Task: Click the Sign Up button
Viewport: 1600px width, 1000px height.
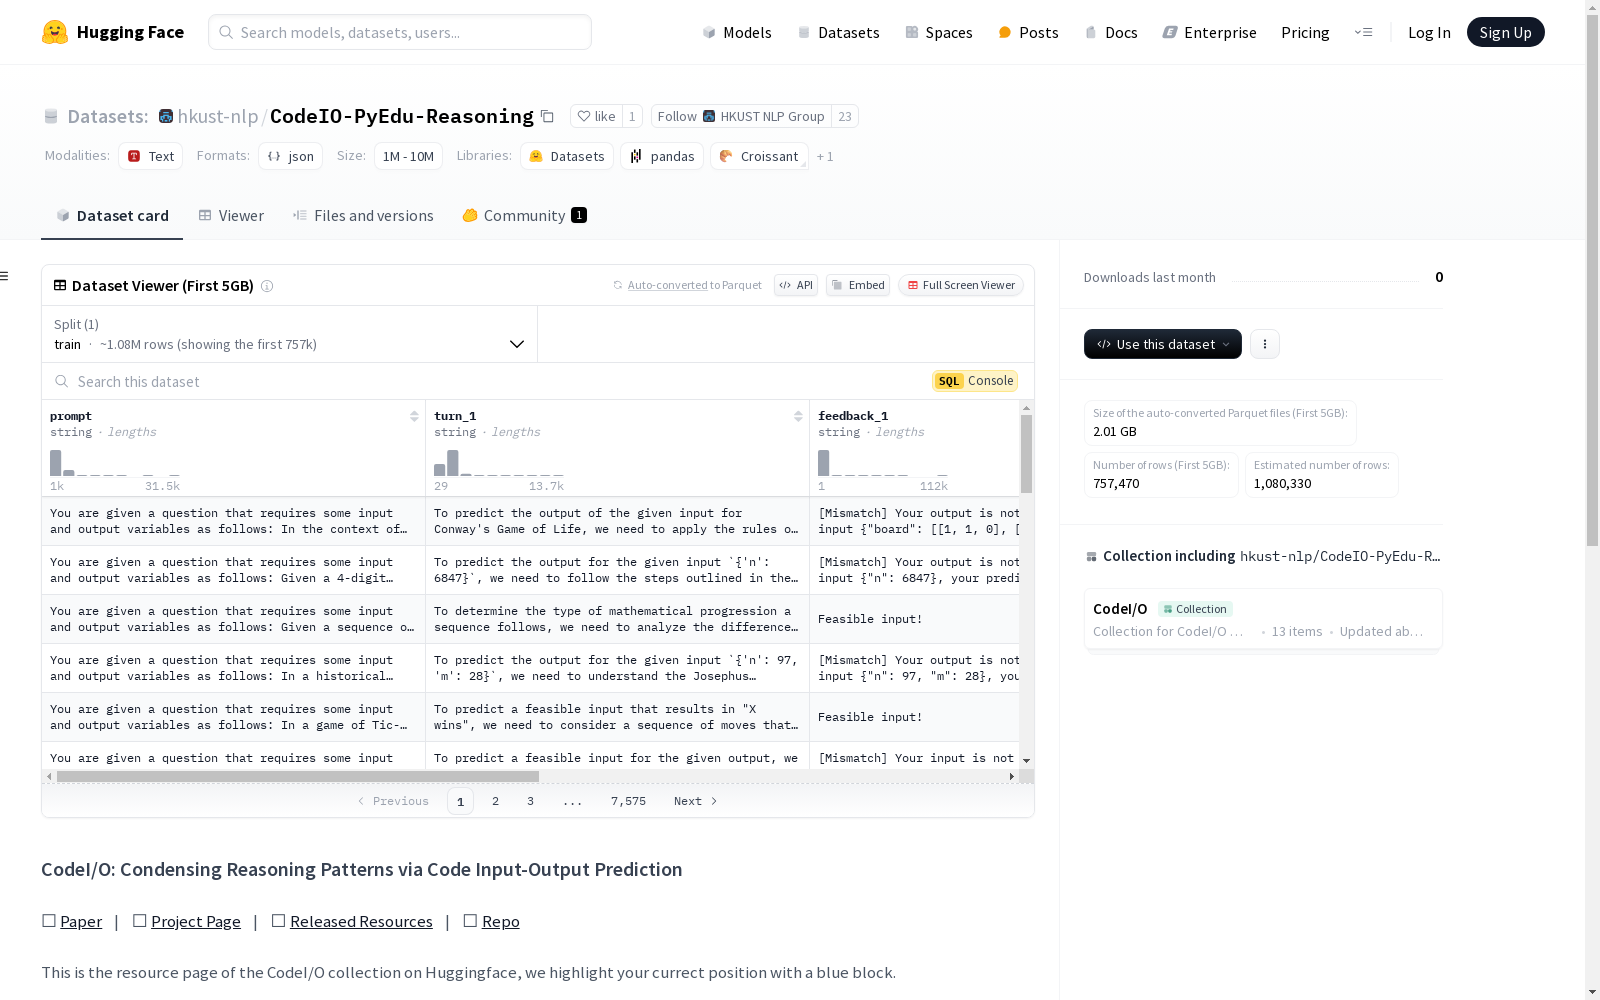Action: point(1505,31)
